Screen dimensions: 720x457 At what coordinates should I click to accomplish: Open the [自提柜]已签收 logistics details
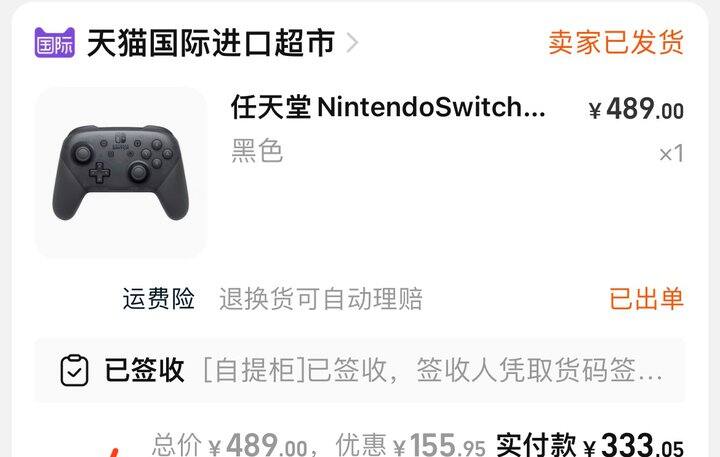pos(432,370)
